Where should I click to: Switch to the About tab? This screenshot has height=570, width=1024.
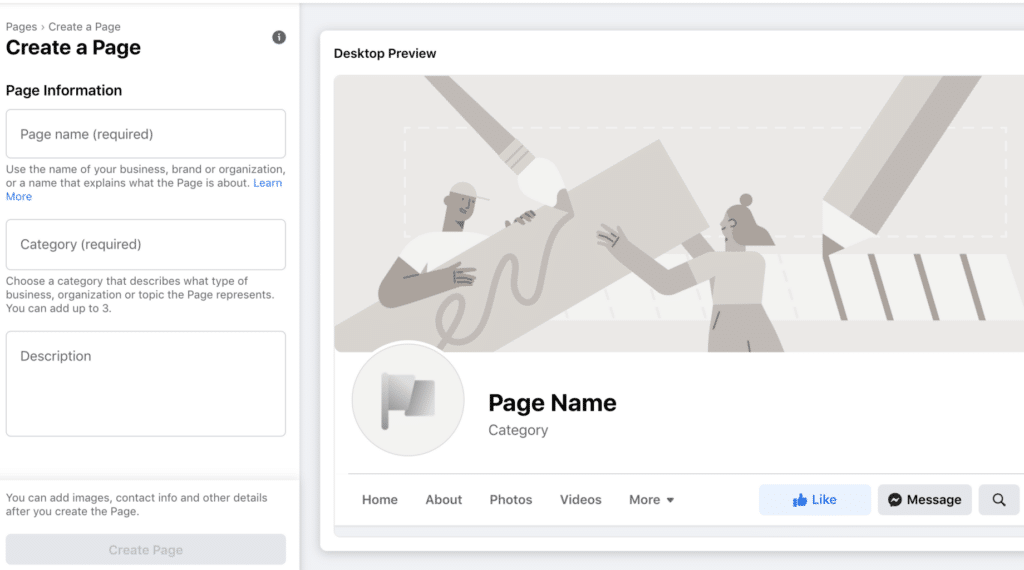[x=444, y=500]
